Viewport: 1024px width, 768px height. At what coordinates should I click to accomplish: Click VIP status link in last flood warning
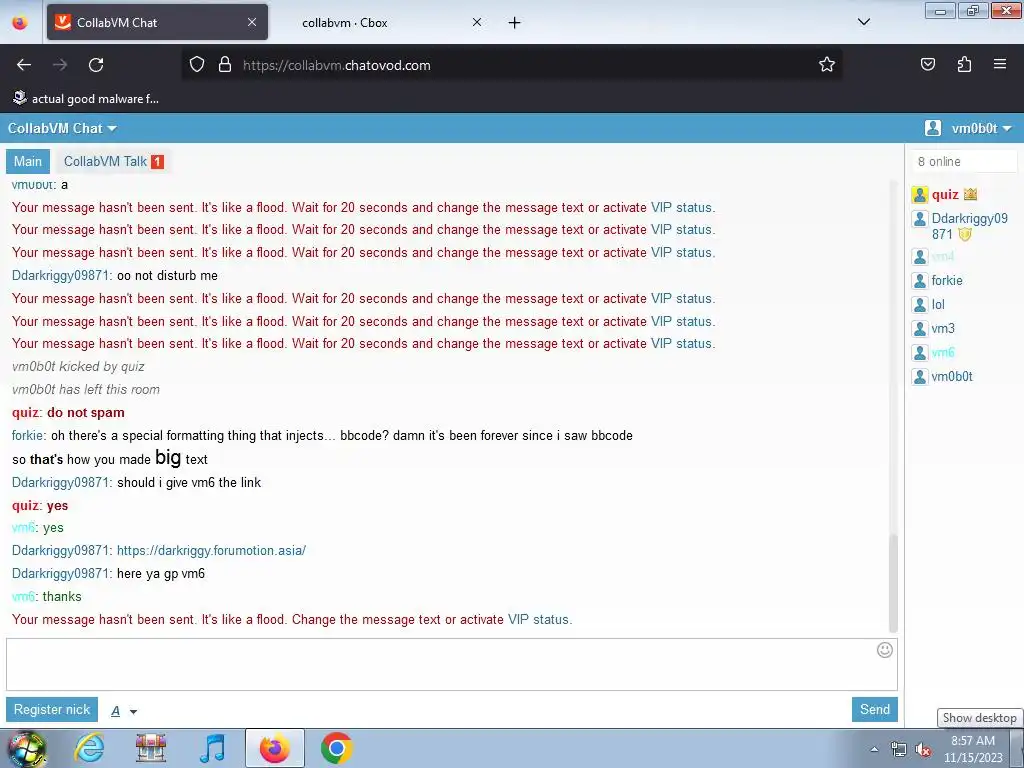pos(539,619)
